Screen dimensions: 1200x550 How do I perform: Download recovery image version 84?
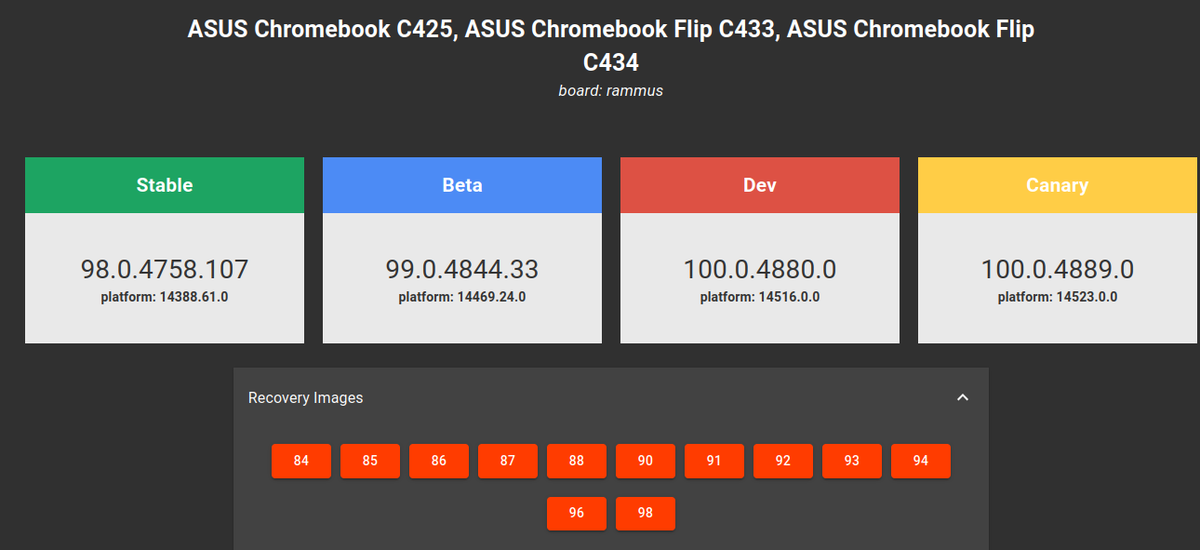[x=301, y=461]
